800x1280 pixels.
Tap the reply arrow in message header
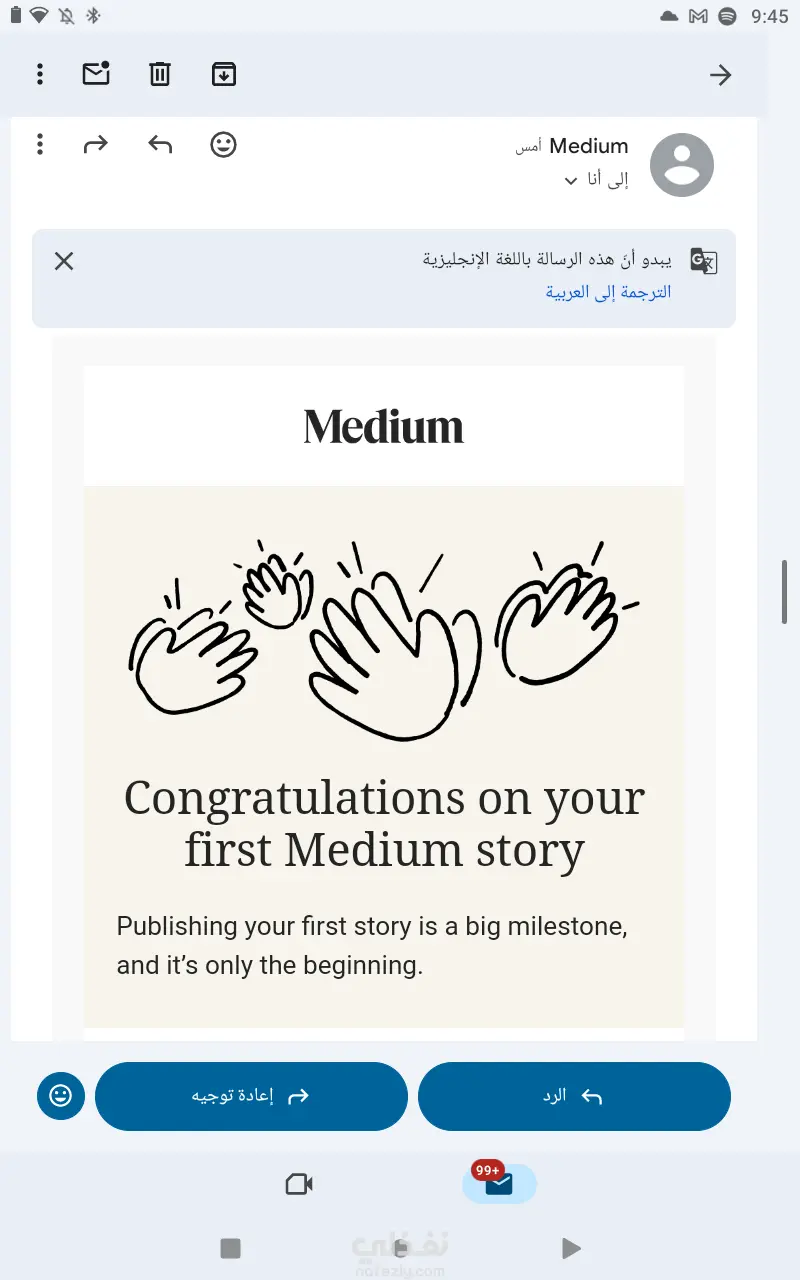point(160,145)
